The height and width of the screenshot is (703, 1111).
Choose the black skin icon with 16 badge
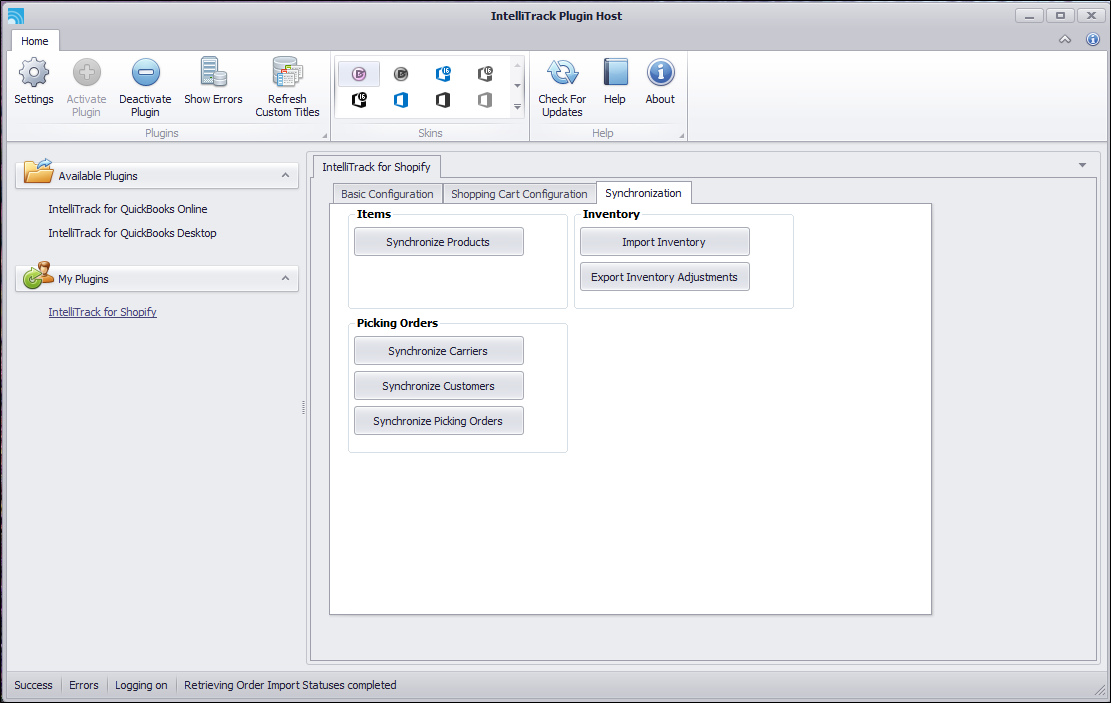(359, 100)
